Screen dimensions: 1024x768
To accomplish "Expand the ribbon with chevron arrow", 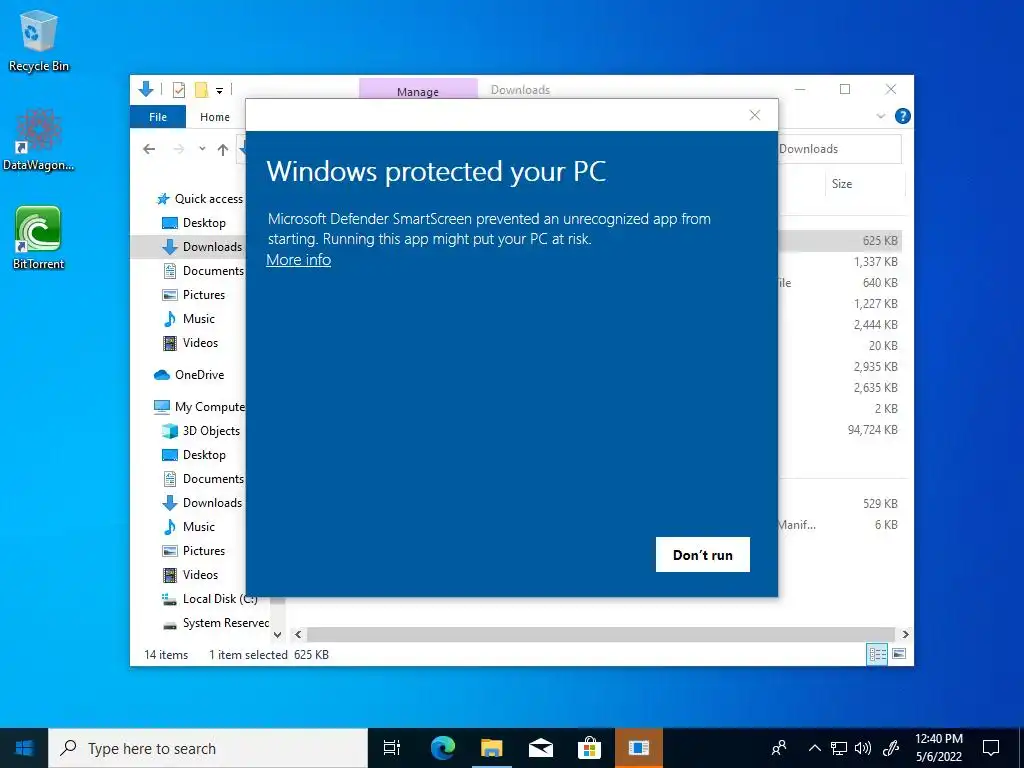I will (880, 116).
